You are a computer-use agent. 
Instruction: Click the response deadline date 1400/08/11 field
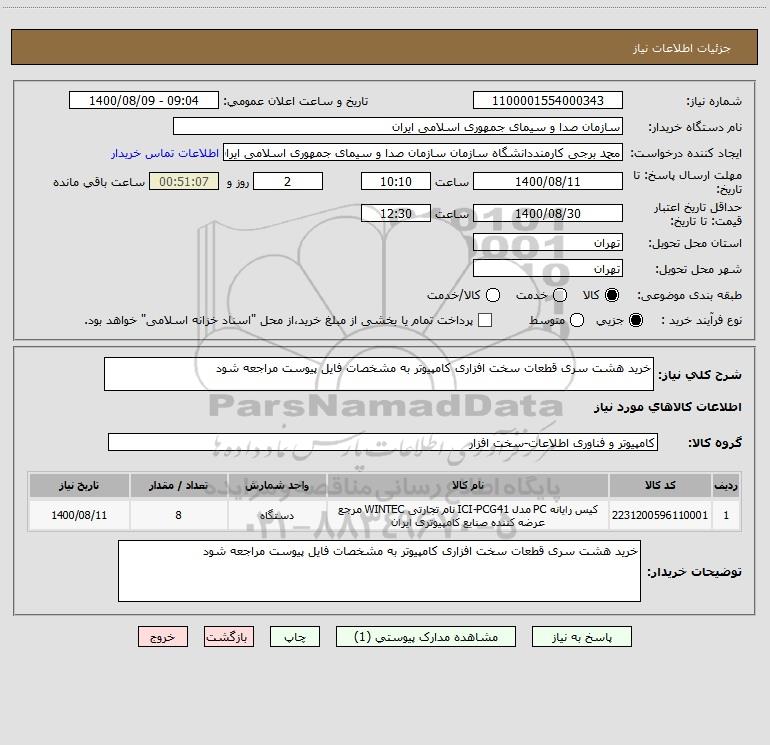pos(548,182)
